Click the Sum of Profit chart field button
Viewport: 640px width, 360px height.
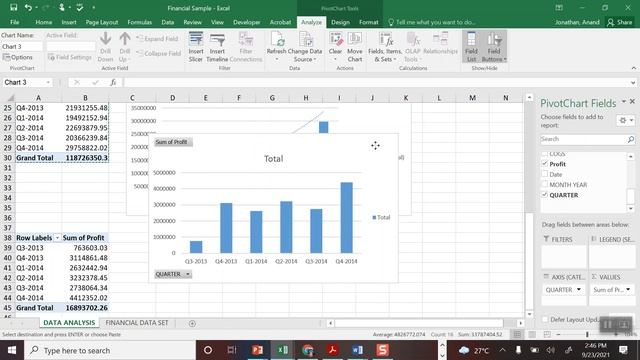[x=173, y=142]
